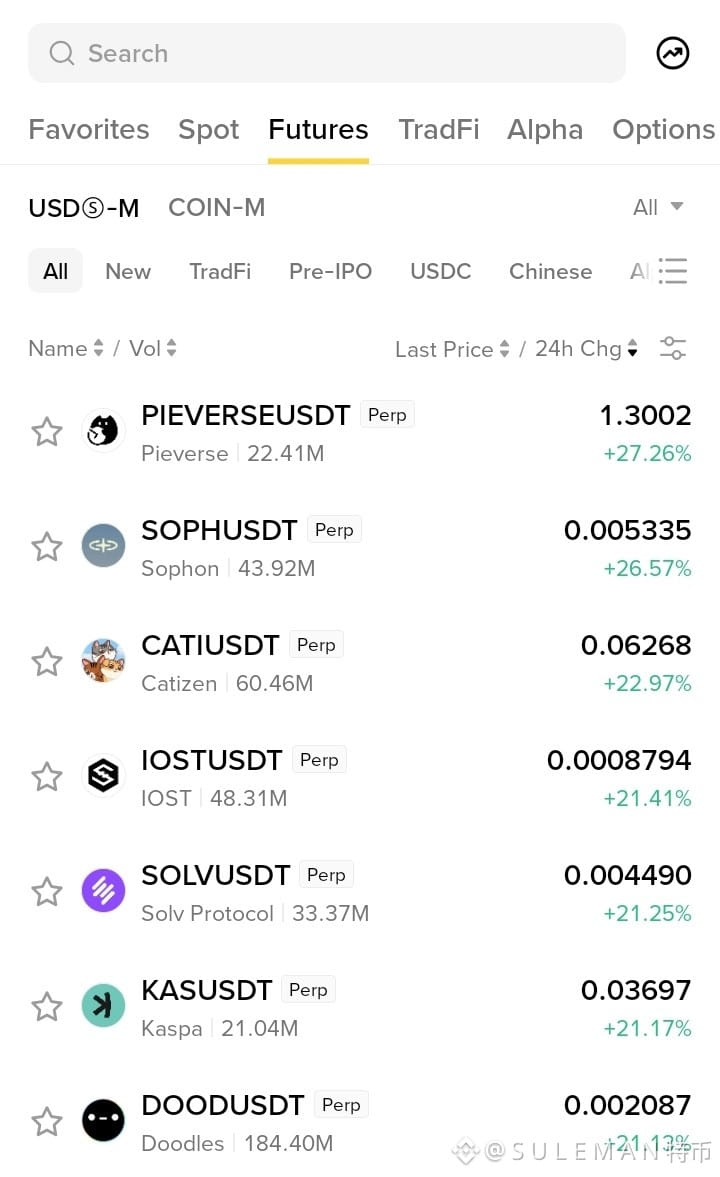Screen dimensions: 720x1177
Task: Open the market trend chart icon
Action: point(673,53)
